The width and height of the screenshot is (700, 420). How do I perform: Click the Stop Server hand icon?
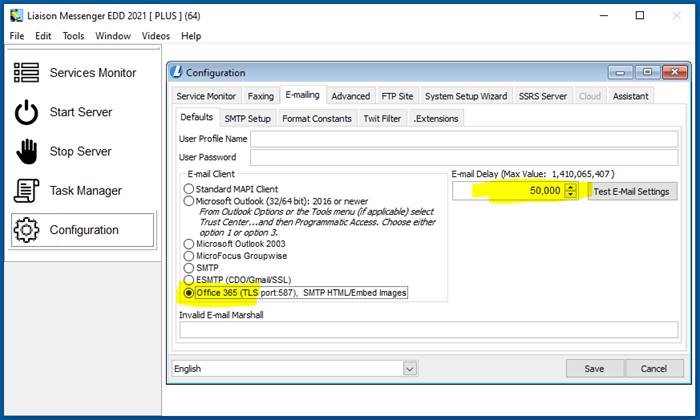point(27,151)
